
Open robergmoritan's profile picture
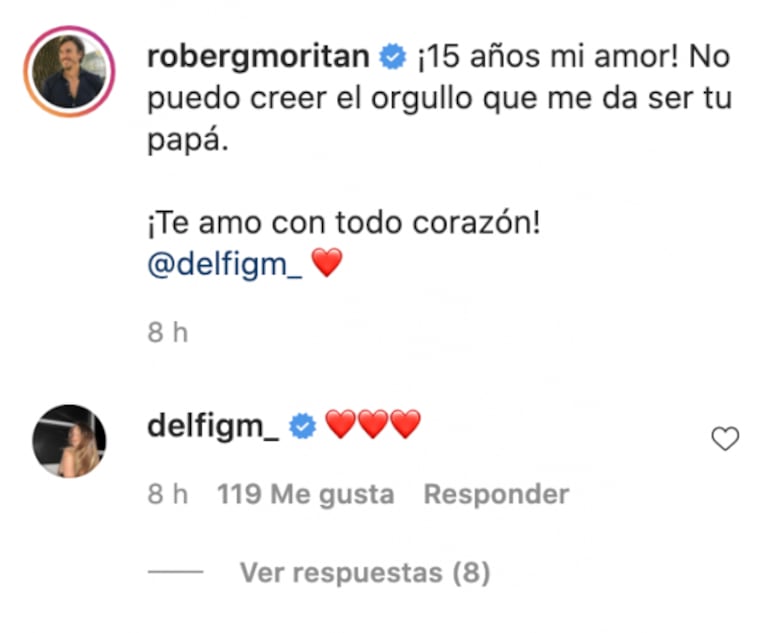70,72
